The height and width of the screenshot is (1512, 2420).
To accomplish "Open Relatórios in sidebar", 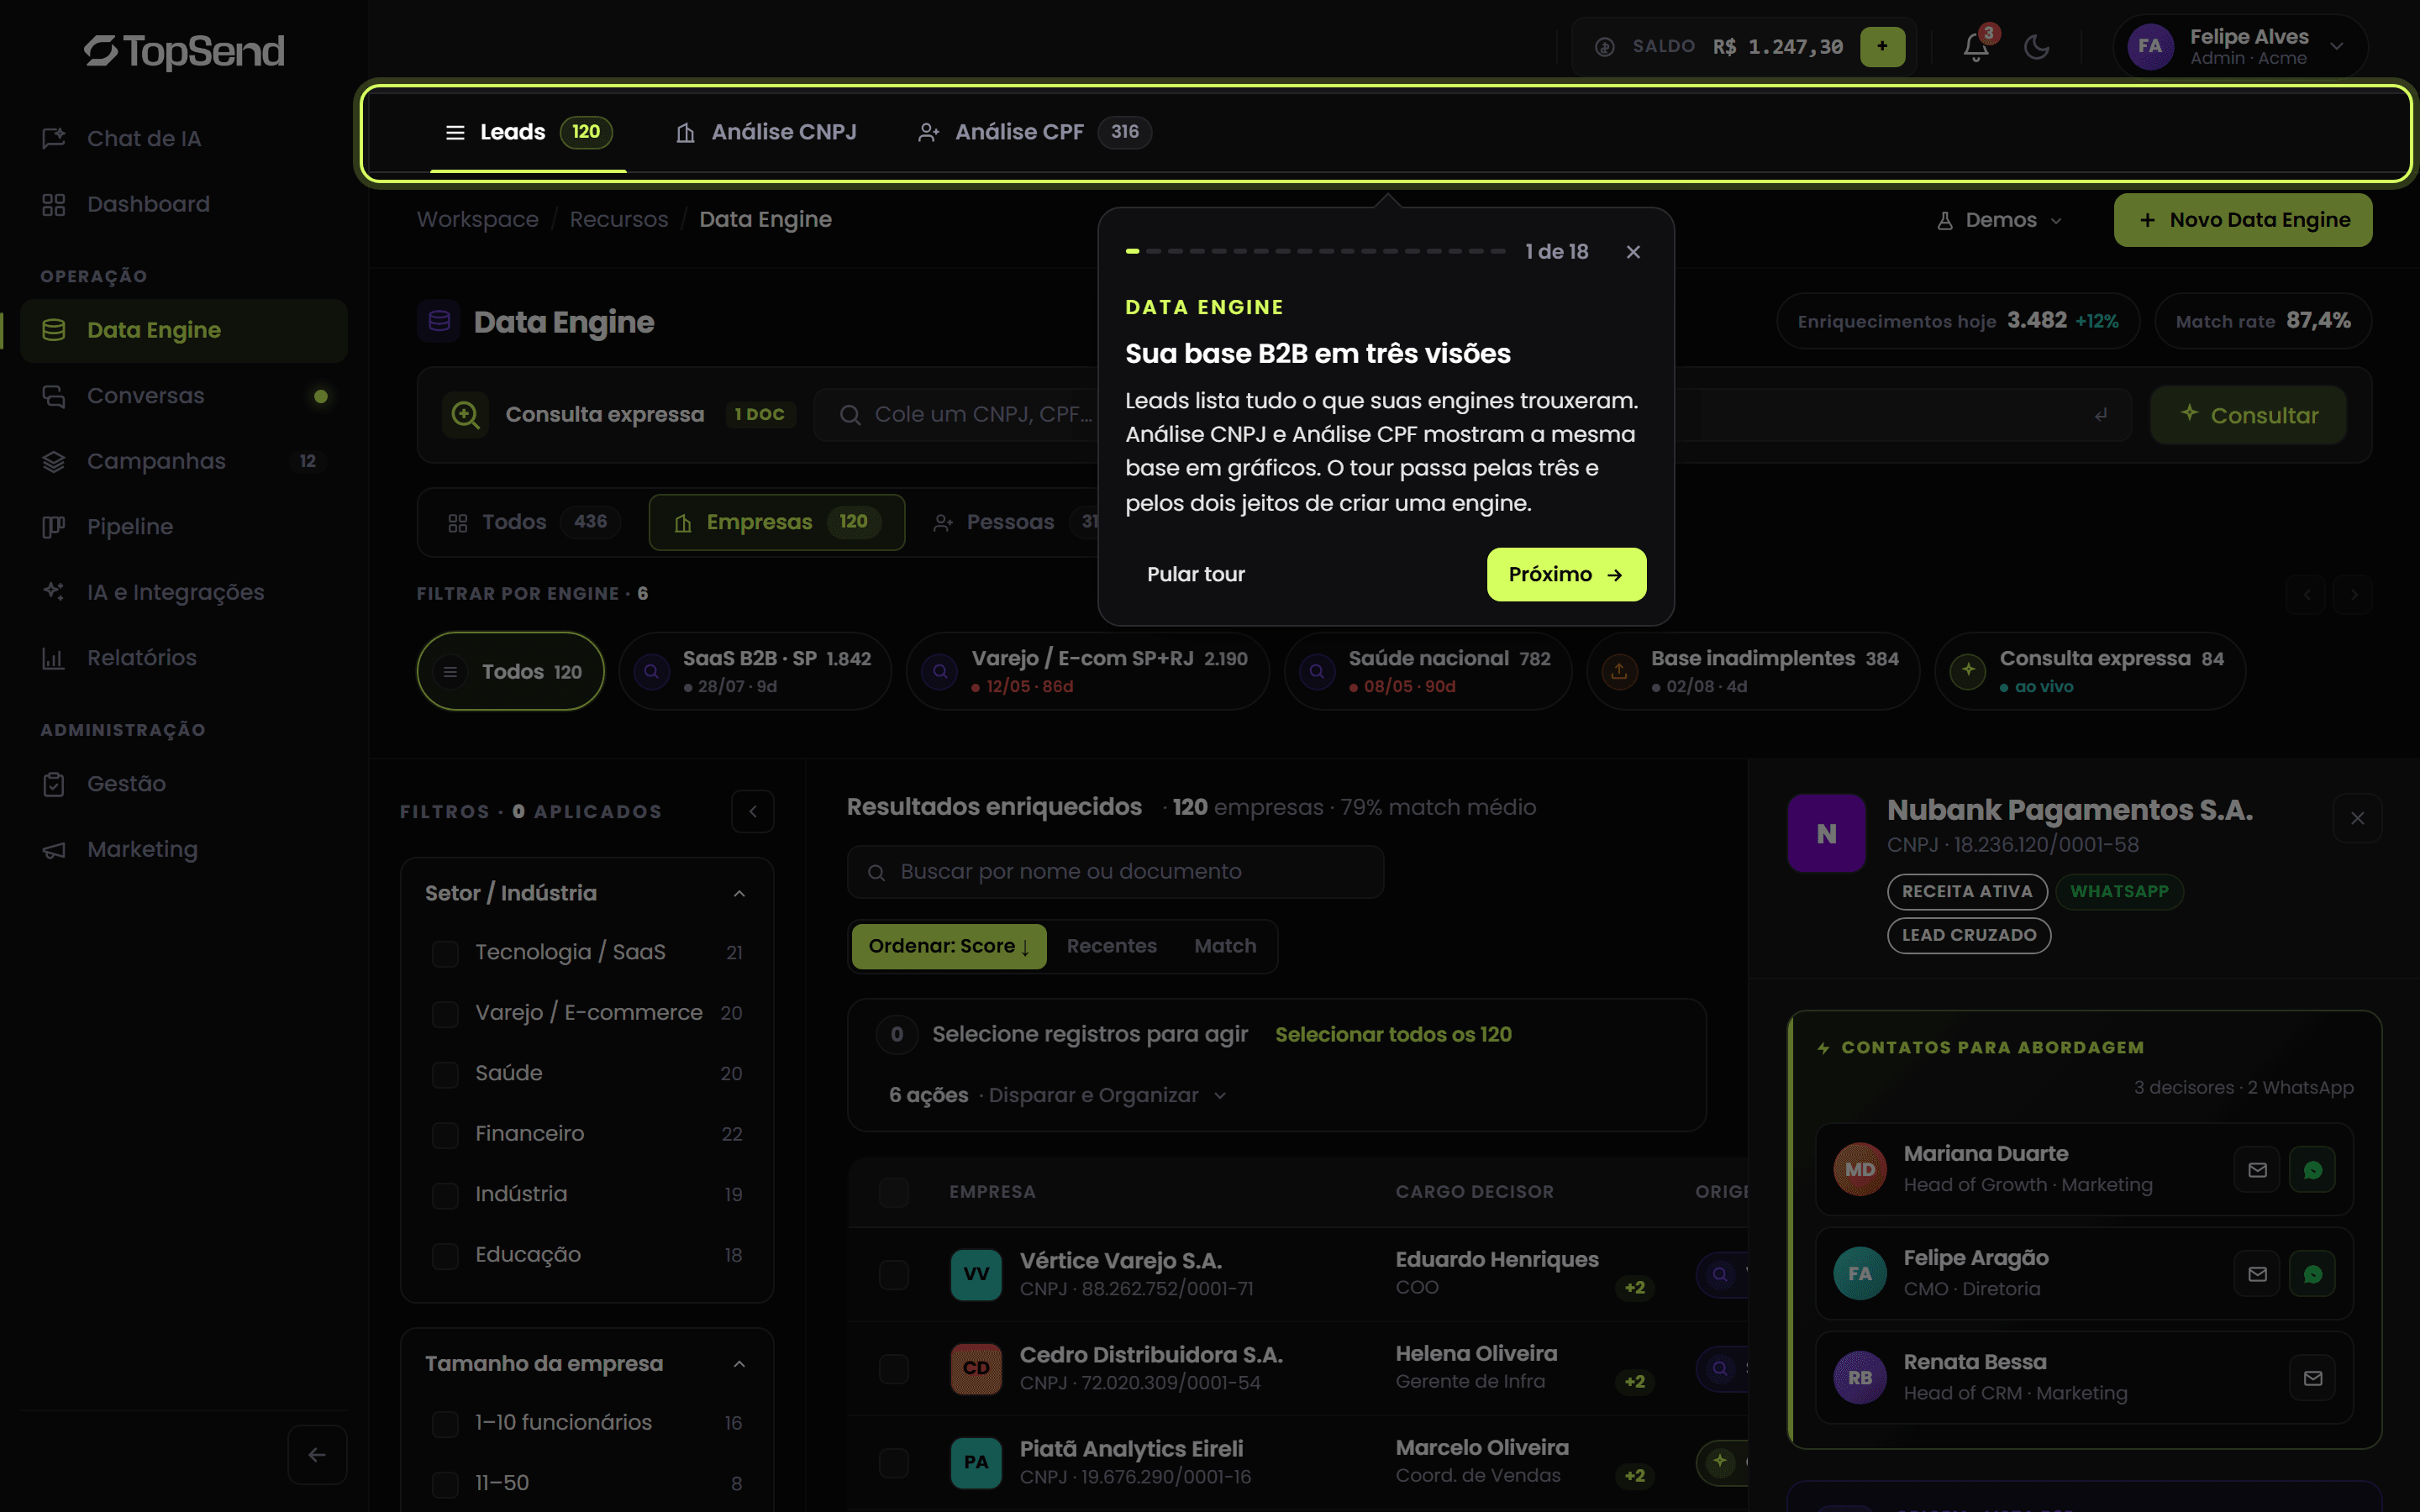I will pyautogui.click(x=183, y=658).
